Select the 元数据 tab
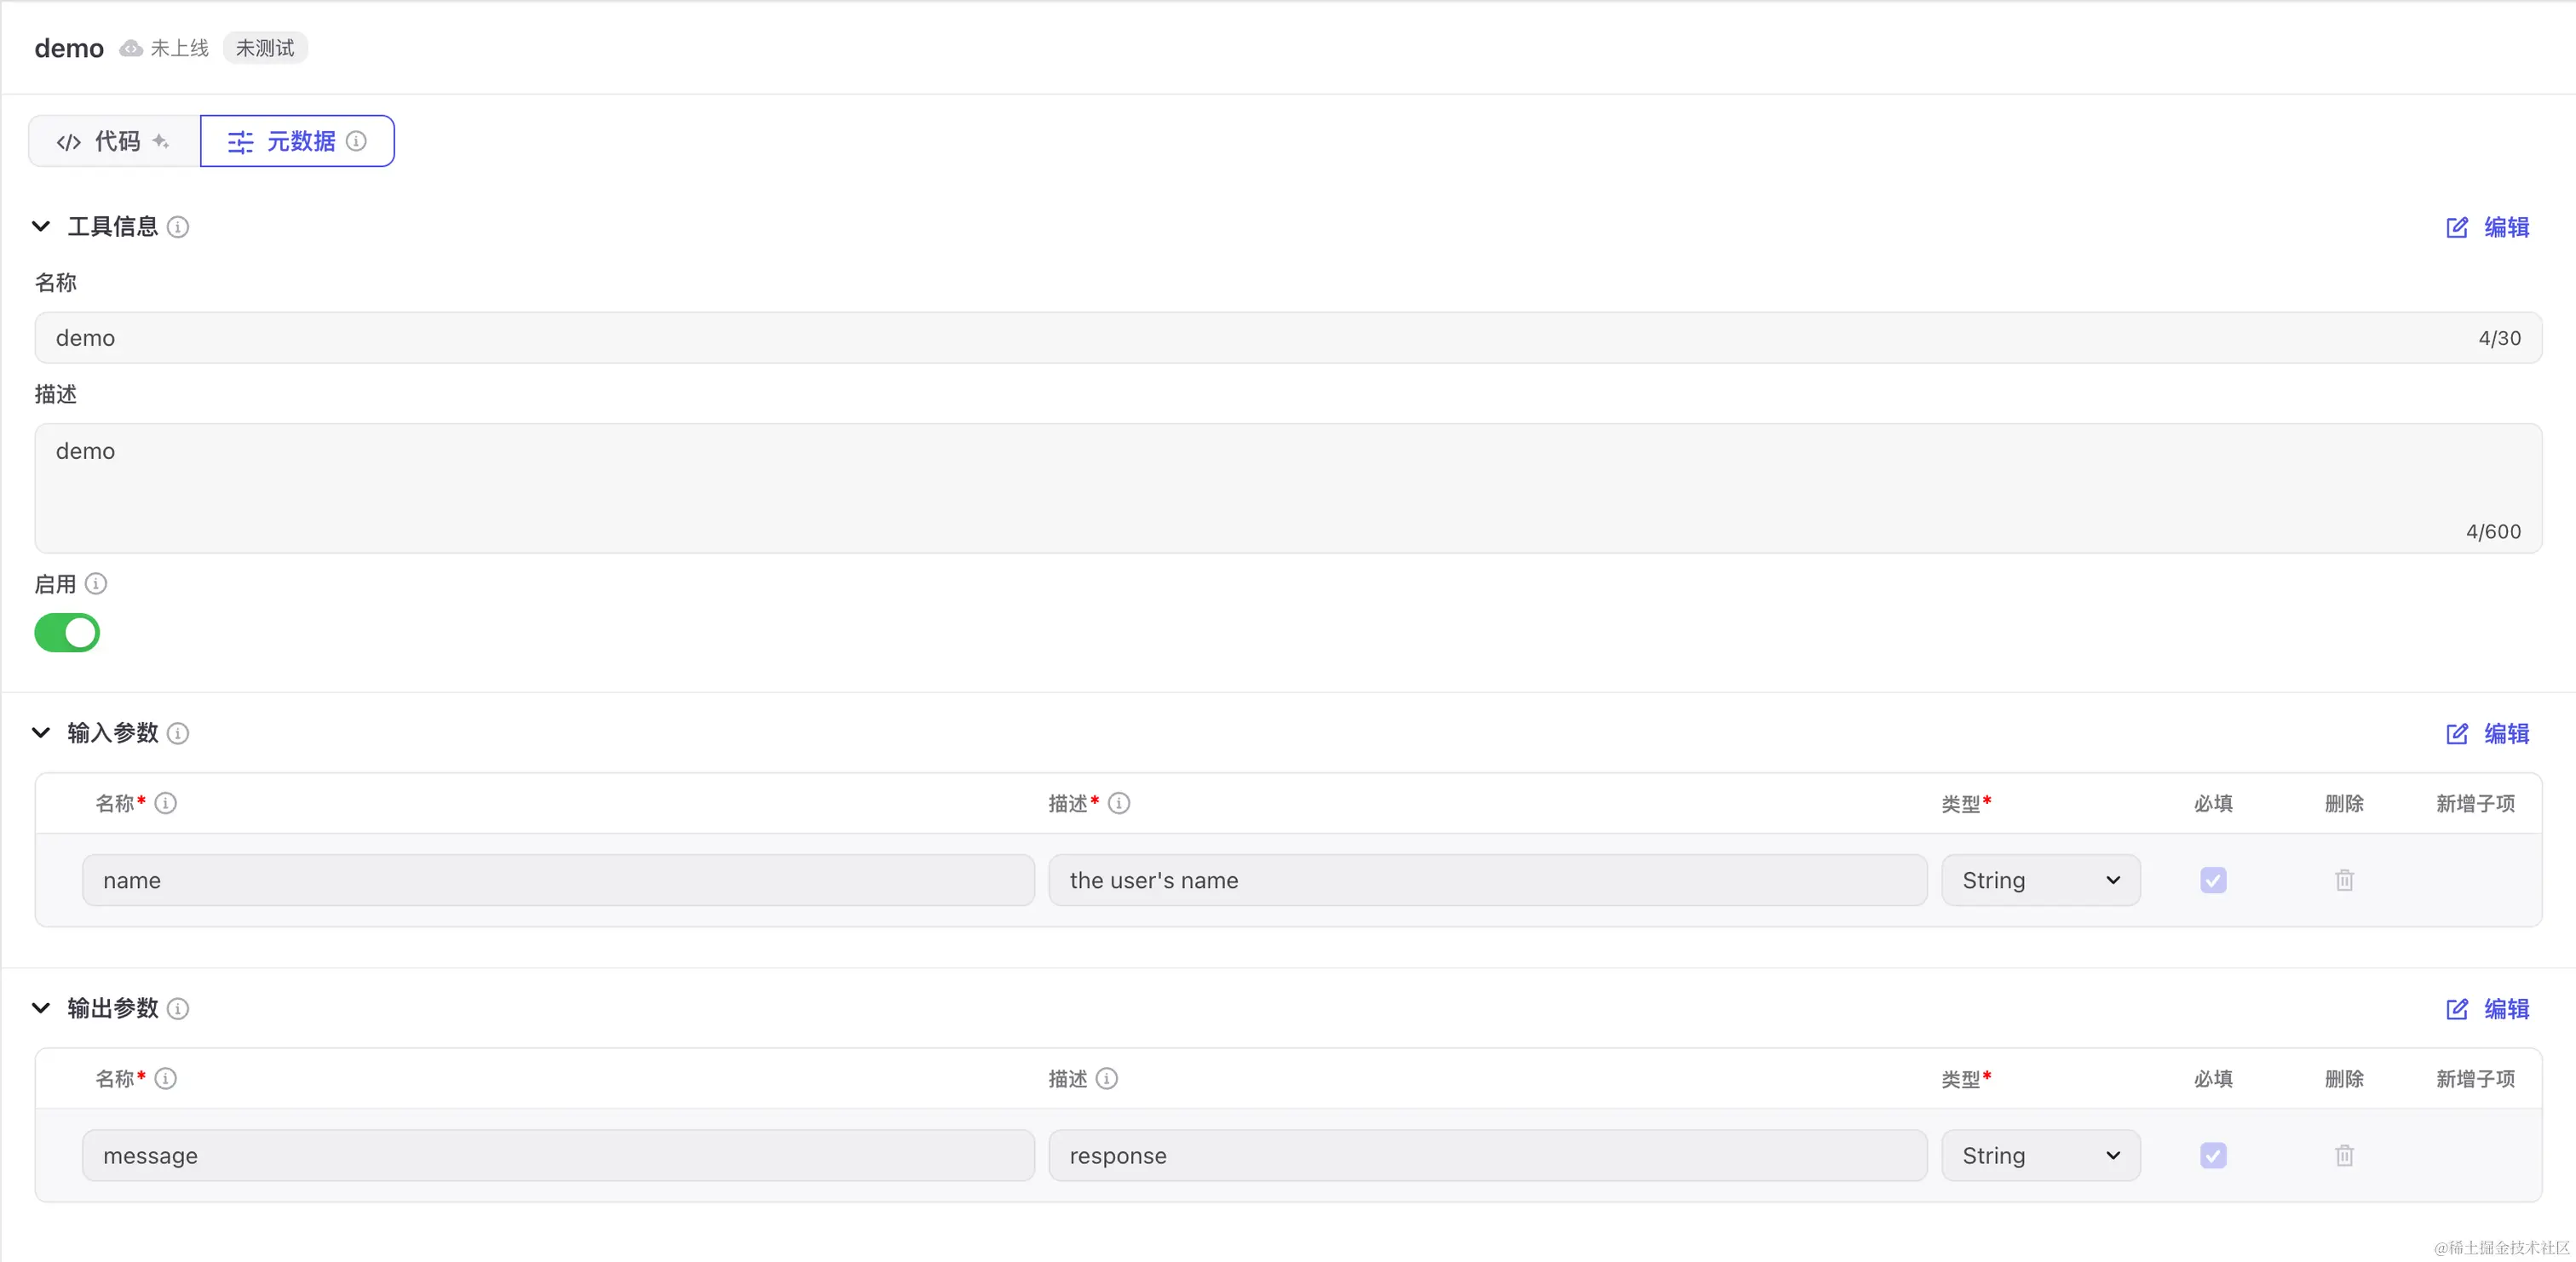The width and height of the screenshot is (2576, 1262). tap(297, 141)
